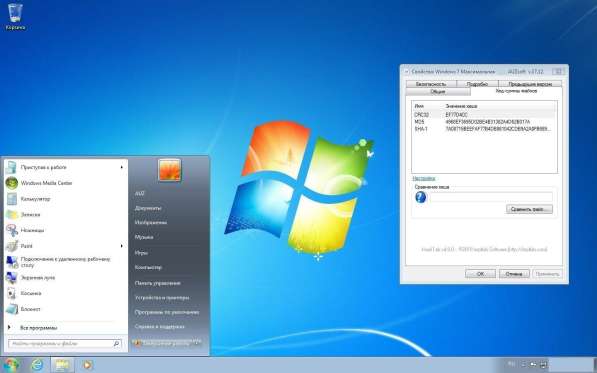Click the hash comparison input field

point(491,197)
